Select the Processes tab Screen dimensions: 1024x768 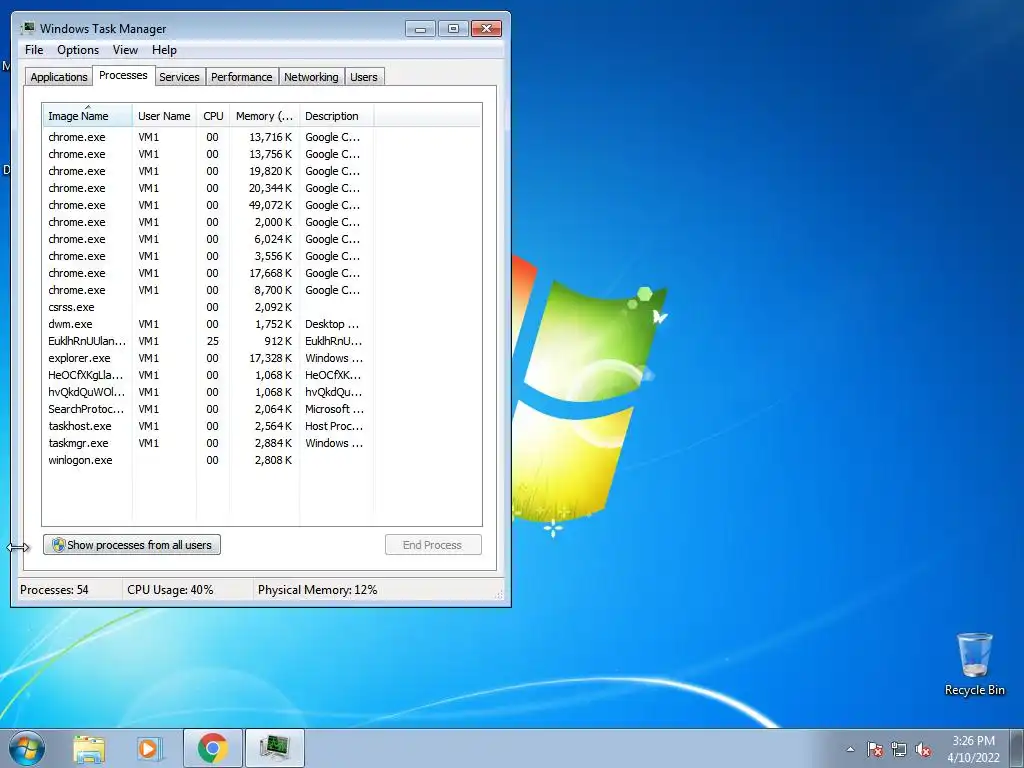[123, 75]
